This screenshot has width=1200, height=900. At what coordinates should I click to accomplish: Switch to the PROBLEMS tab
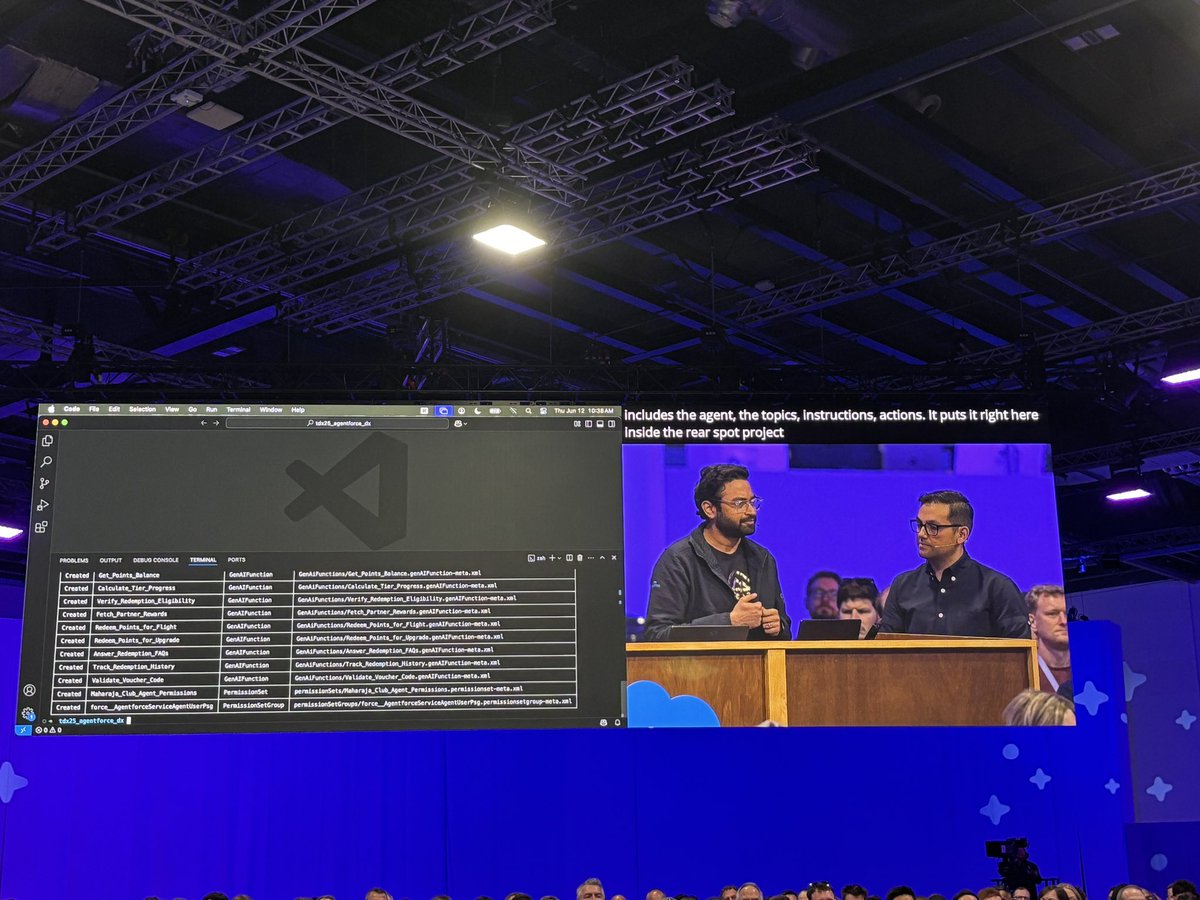[74, 560]
